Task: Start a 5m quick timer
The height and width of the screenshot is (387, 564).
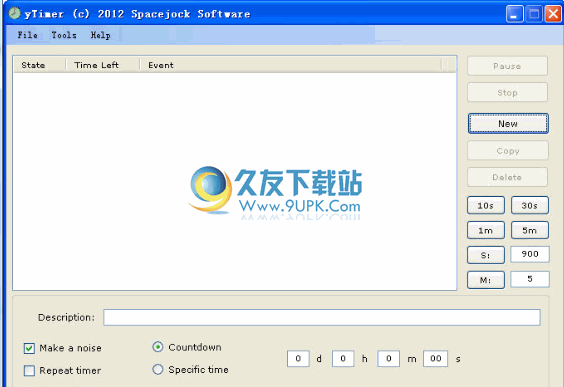Action: 529,231
